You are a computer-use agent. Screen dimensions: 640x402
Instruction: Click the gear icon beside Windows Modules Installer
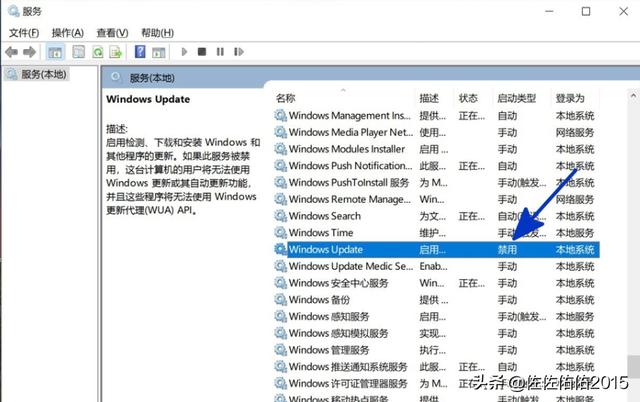[280, 149]
